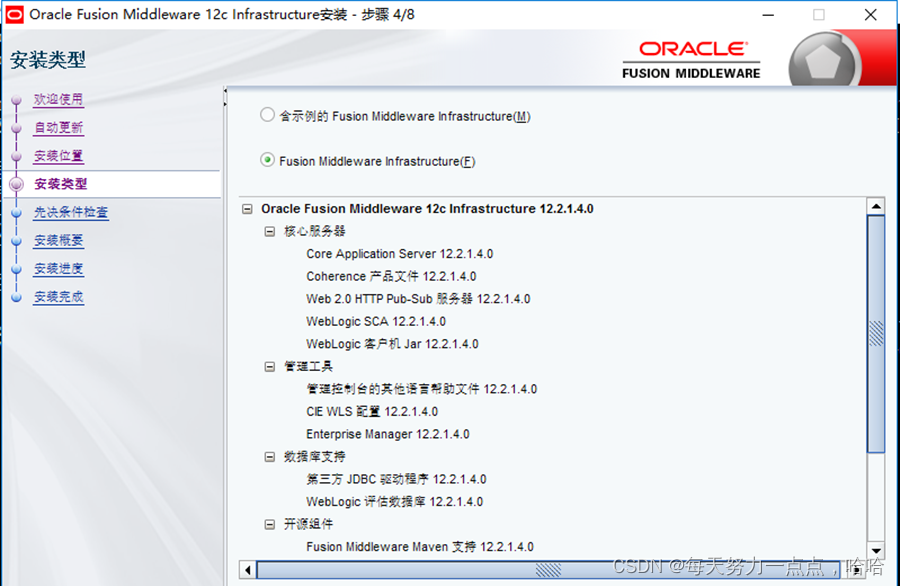Select WebLogic 客户机 Jar 12.2.1.4.0 row
Viewport: 900px width, 586px height.
coord(392,344)
